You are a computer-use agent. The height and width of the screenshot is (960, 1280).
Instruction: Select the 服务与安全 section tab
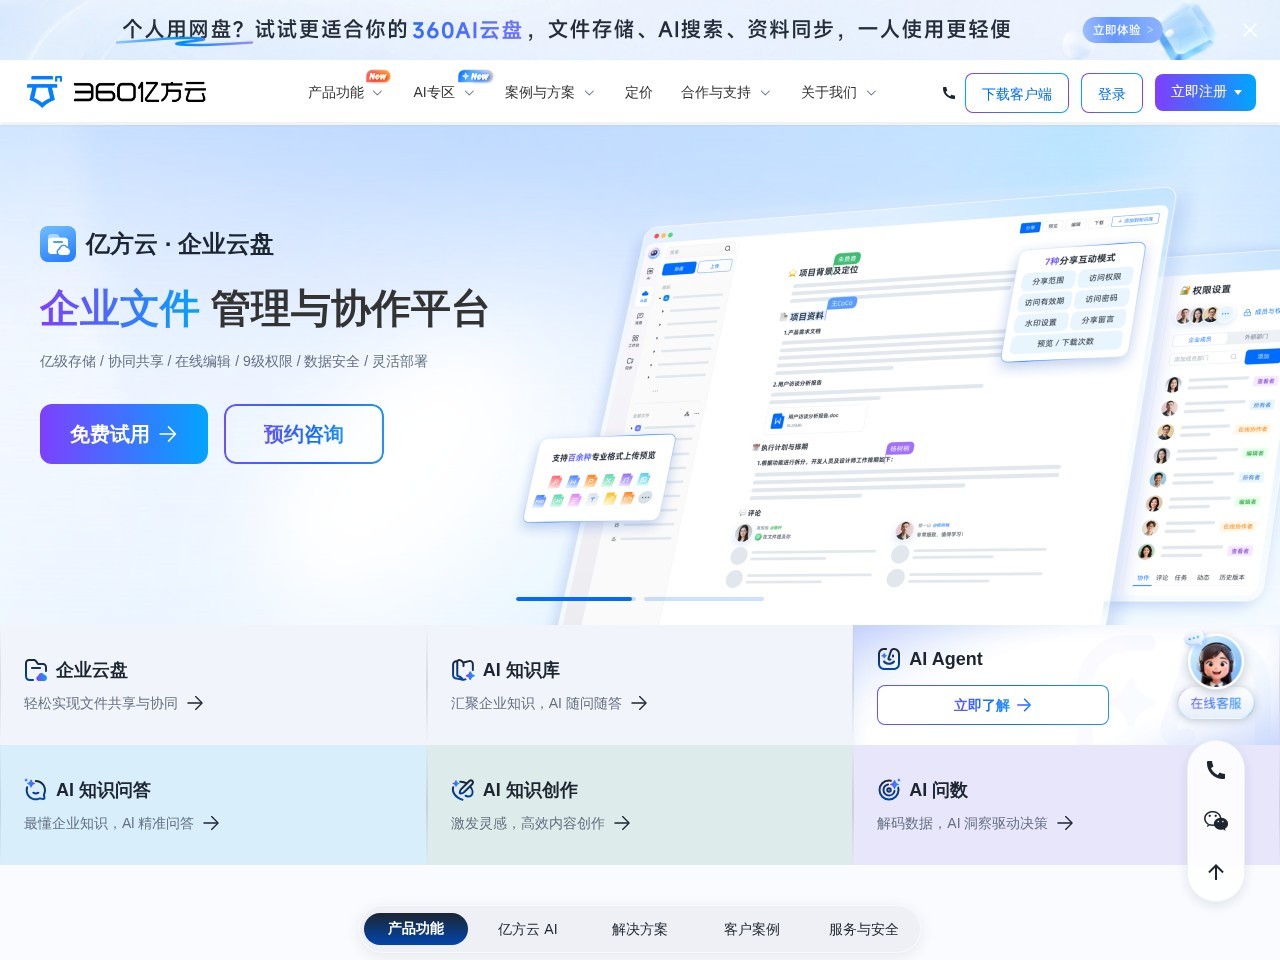pos(864,929)
